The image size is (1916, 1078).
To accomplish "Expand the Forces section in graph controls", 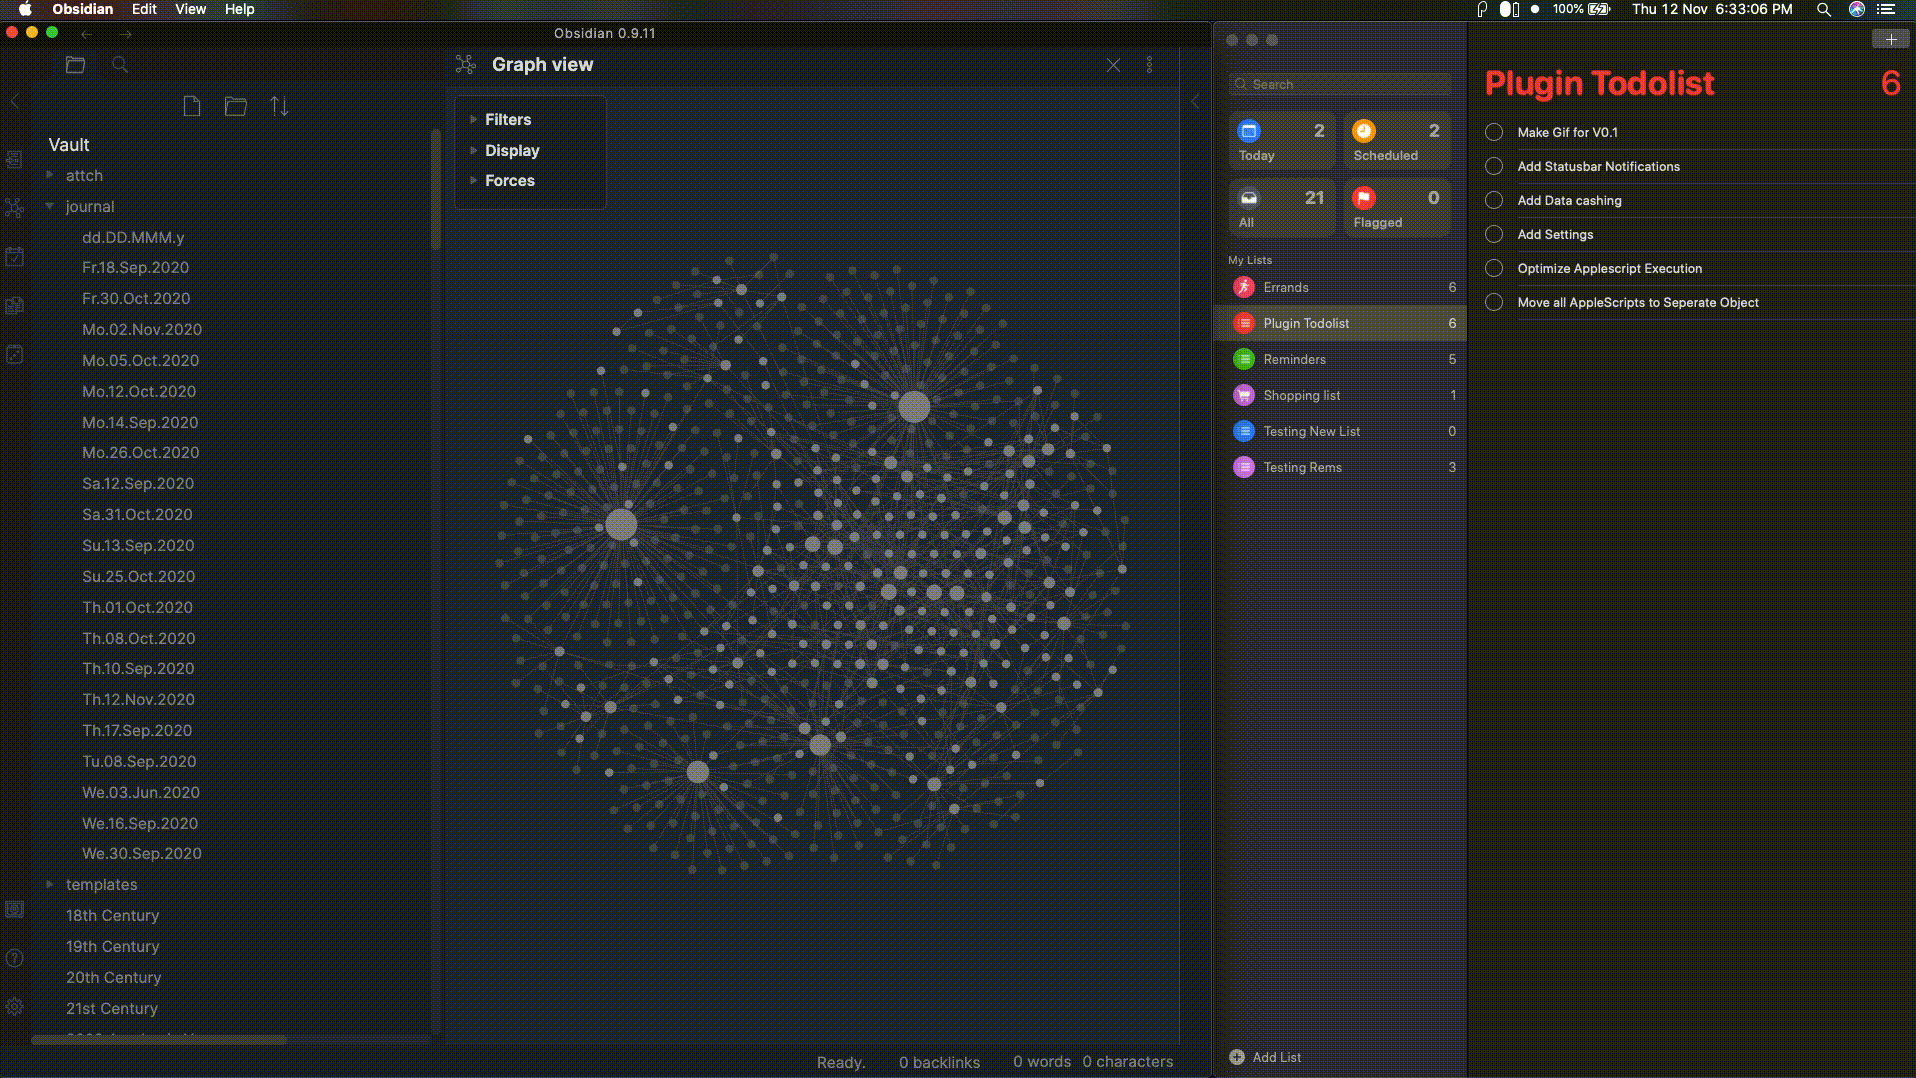I will [x=510, y=180].
